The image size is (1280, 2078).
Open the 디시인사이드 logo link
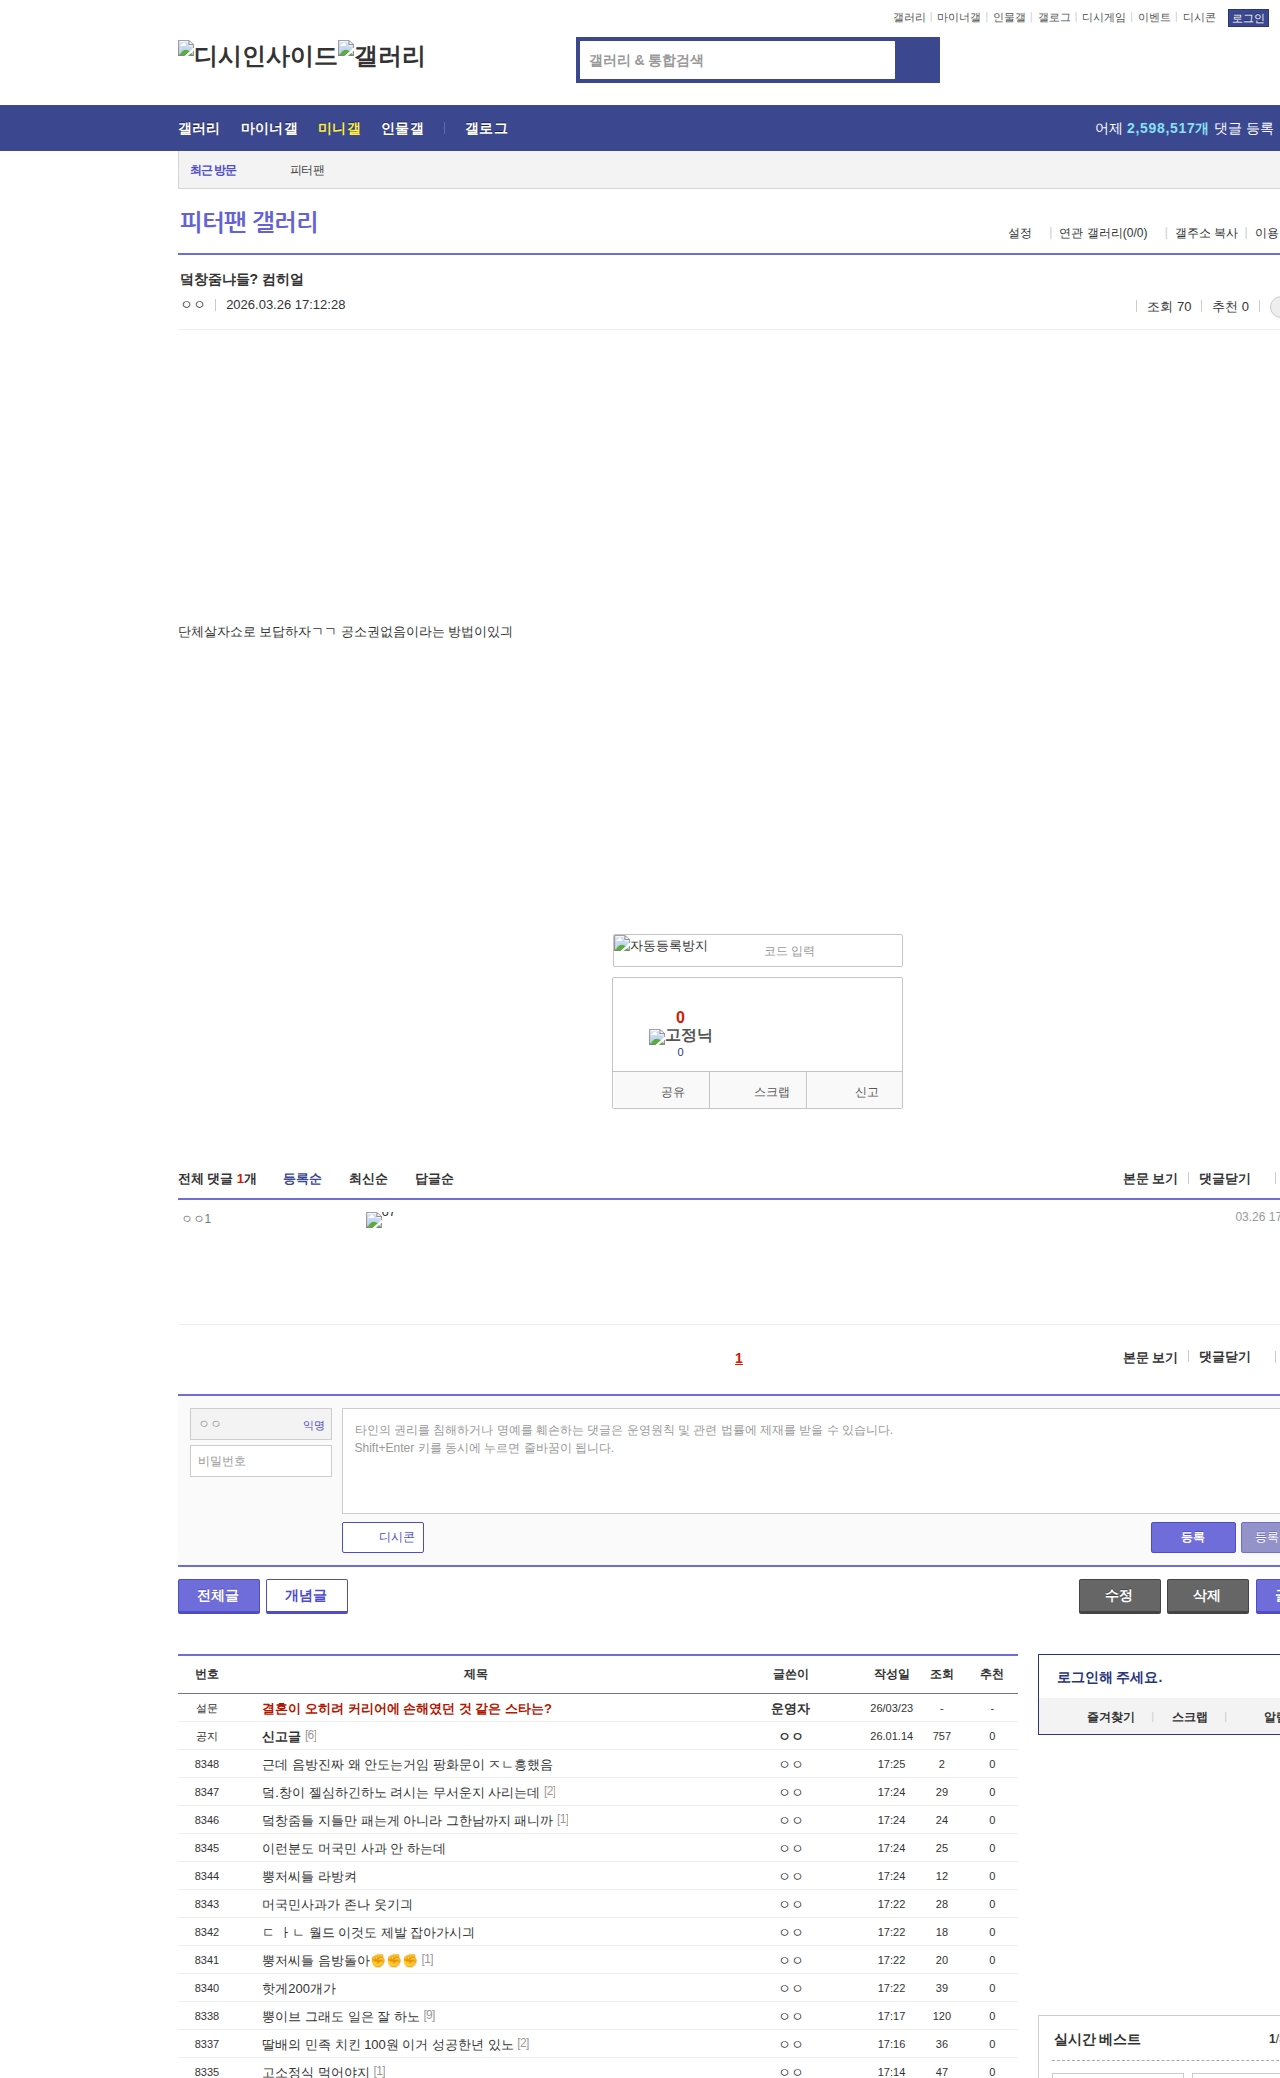258,56
